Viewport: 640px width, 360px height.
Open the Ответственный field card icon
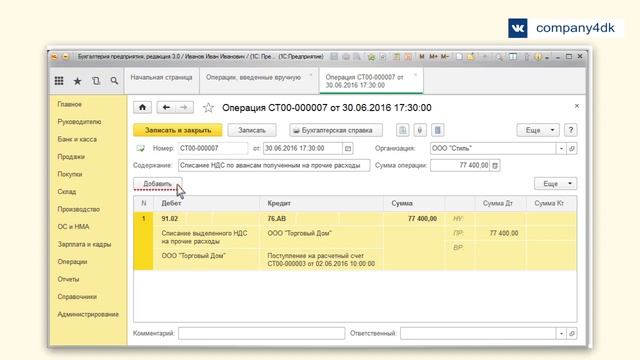(x=572, y=333)
